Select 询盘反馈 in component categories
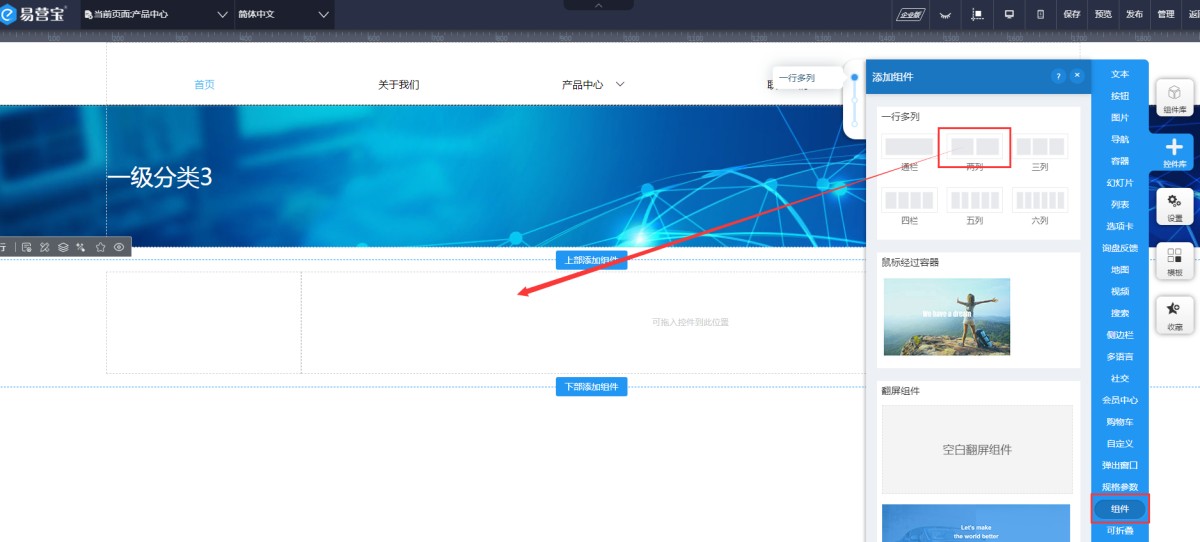Viewport: 1200px width, 542px height. coord(1120,248)
